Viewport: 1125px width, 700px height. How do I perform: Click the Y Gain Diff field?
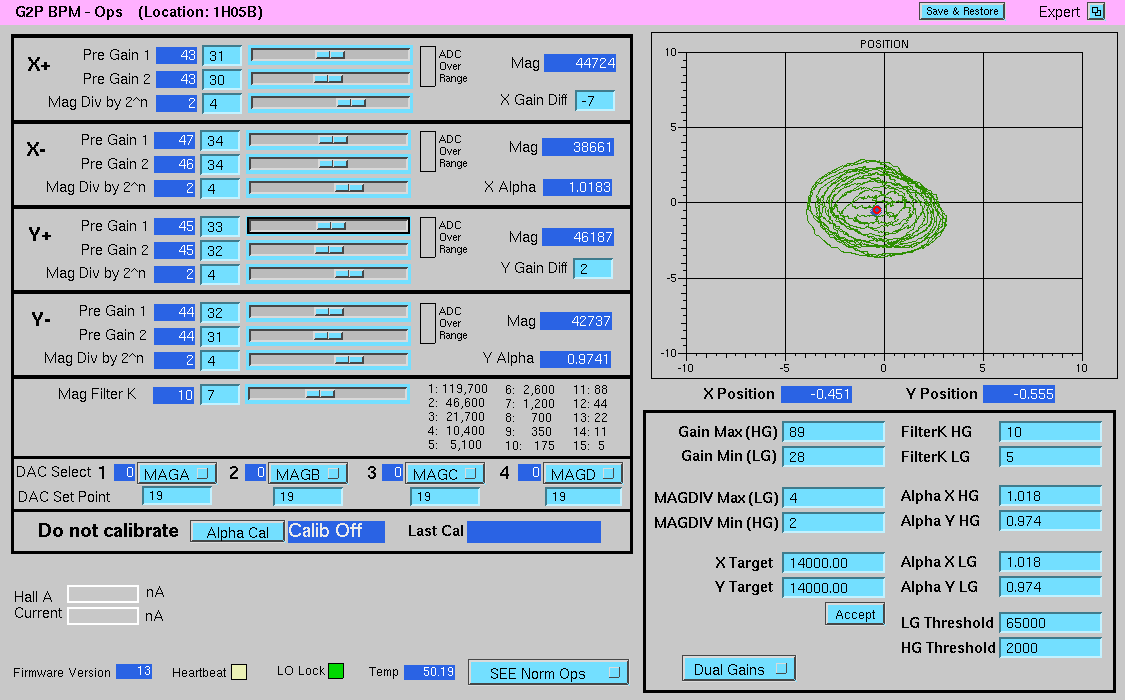(593, 268)
